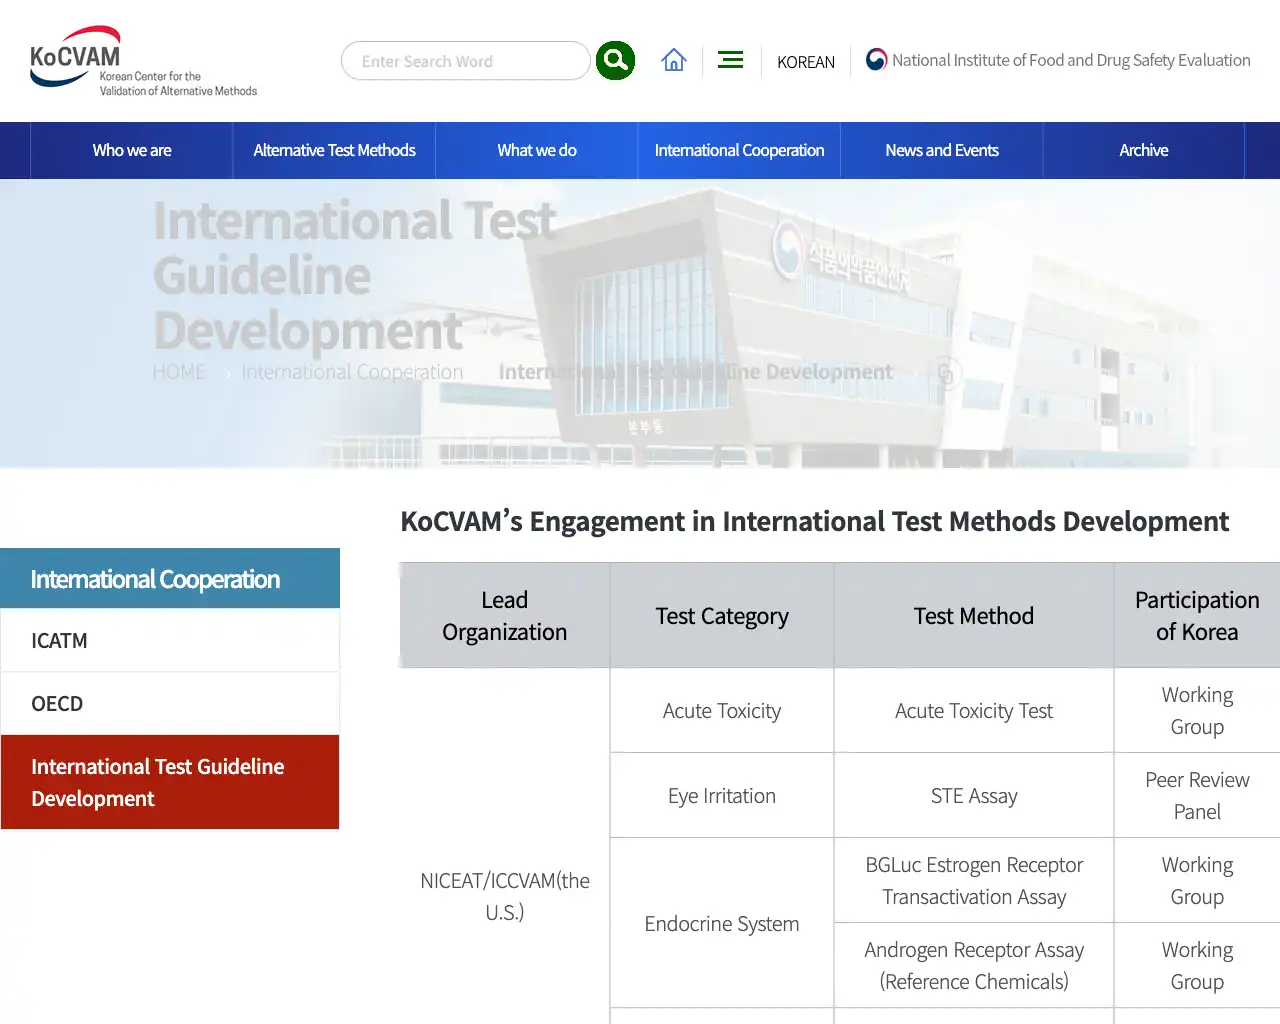Focus the Enter Search Word field

[466, 61]
